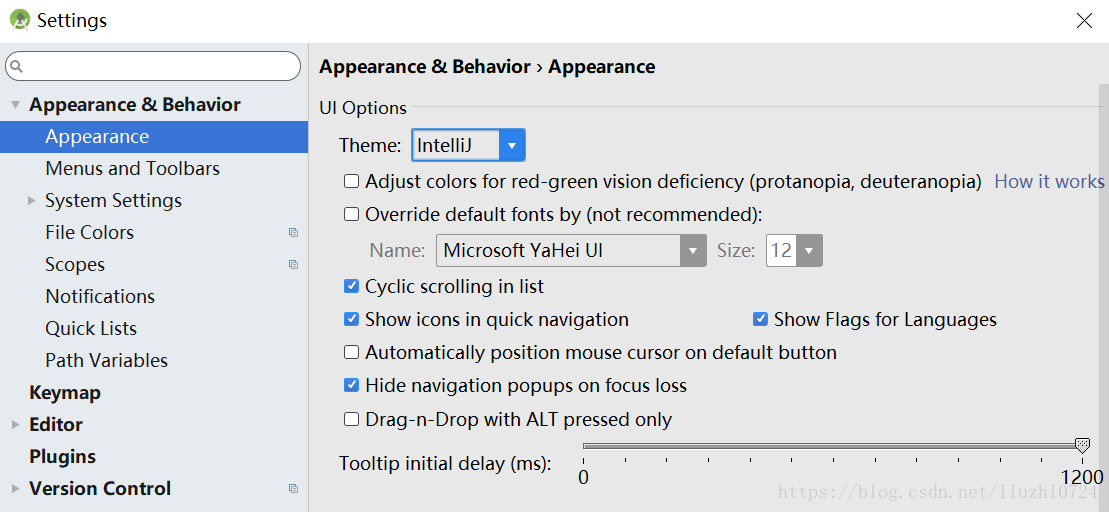Close the Settings dialog with X
The width and height of the screenshot is (1109, 512).
point(1084,21)
